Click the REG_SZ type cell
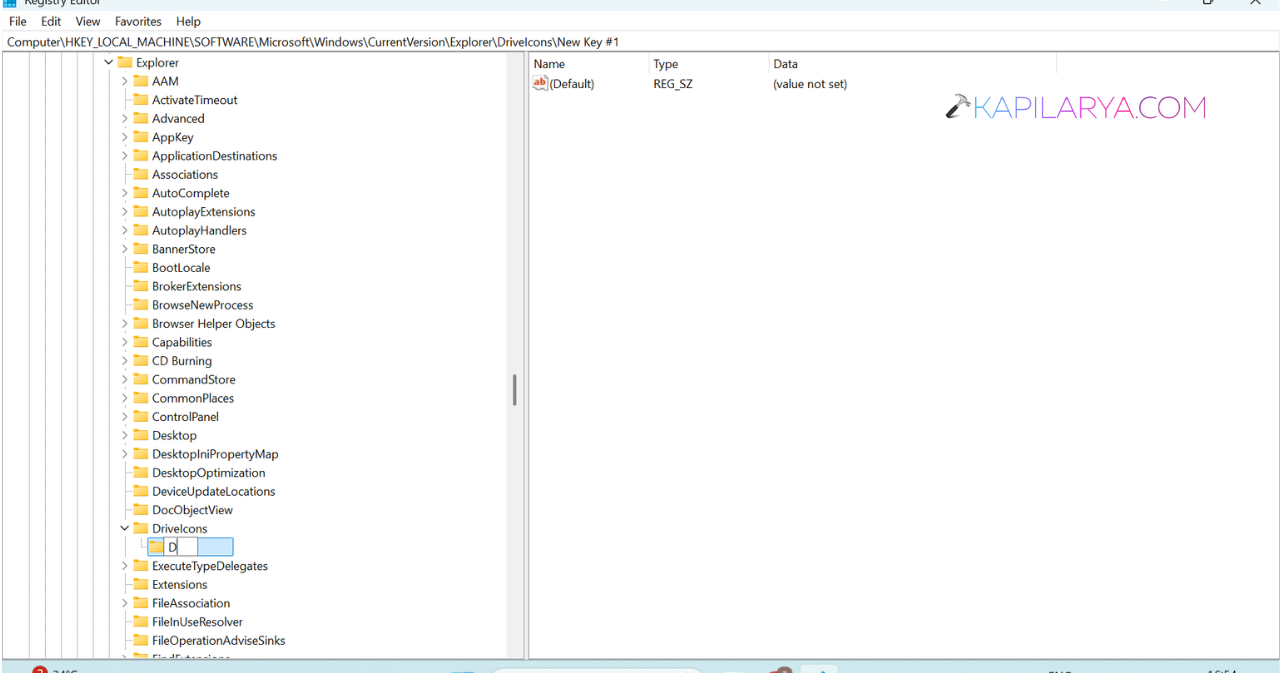Screen dimensions: 1280x673 (673, 84)
